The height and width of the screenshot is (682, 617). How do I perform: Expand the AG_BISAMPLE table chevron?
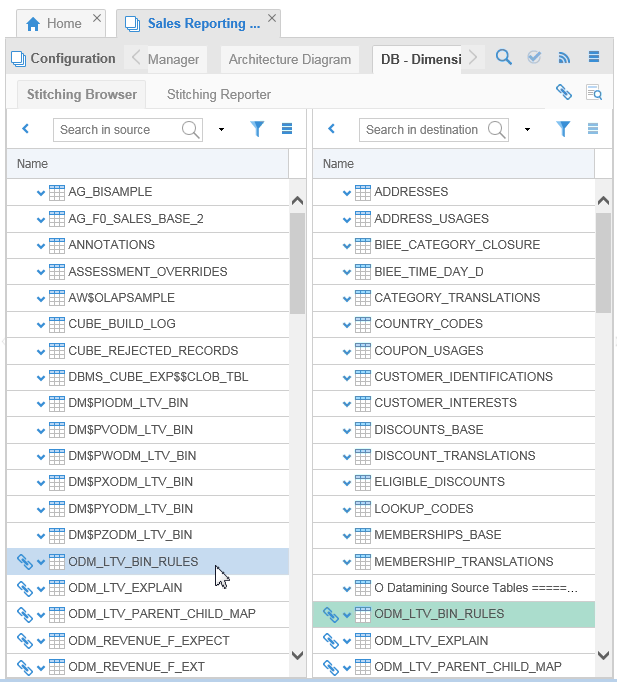click(41, 193)
